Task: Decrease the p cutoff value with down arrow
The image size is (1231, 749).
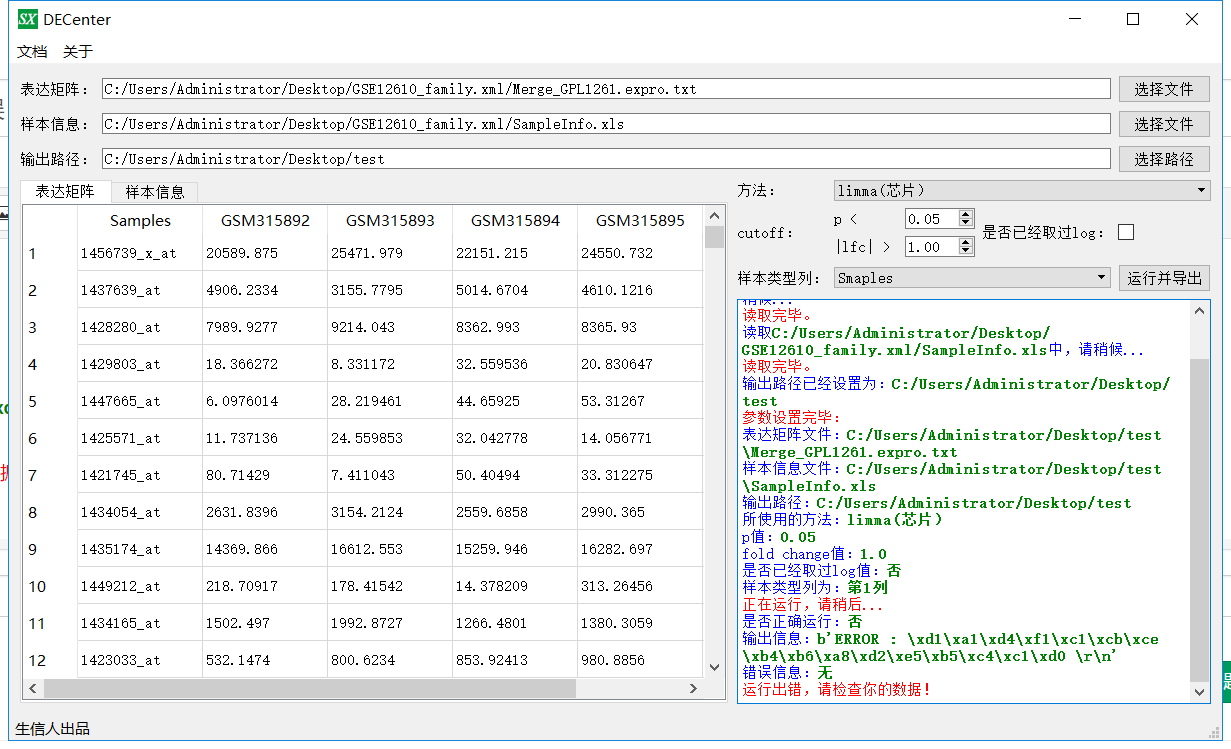Action: [x=965, y=223]
